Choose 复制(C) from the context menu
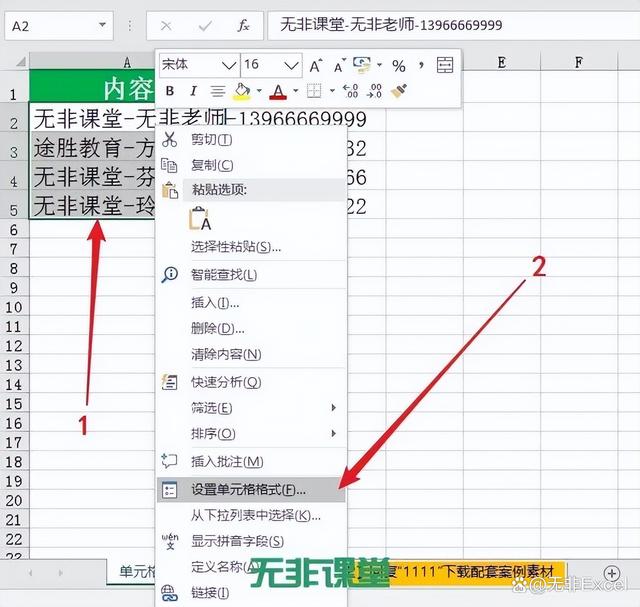The width and height of the screenshot is (640, 607). coord(251,165)
